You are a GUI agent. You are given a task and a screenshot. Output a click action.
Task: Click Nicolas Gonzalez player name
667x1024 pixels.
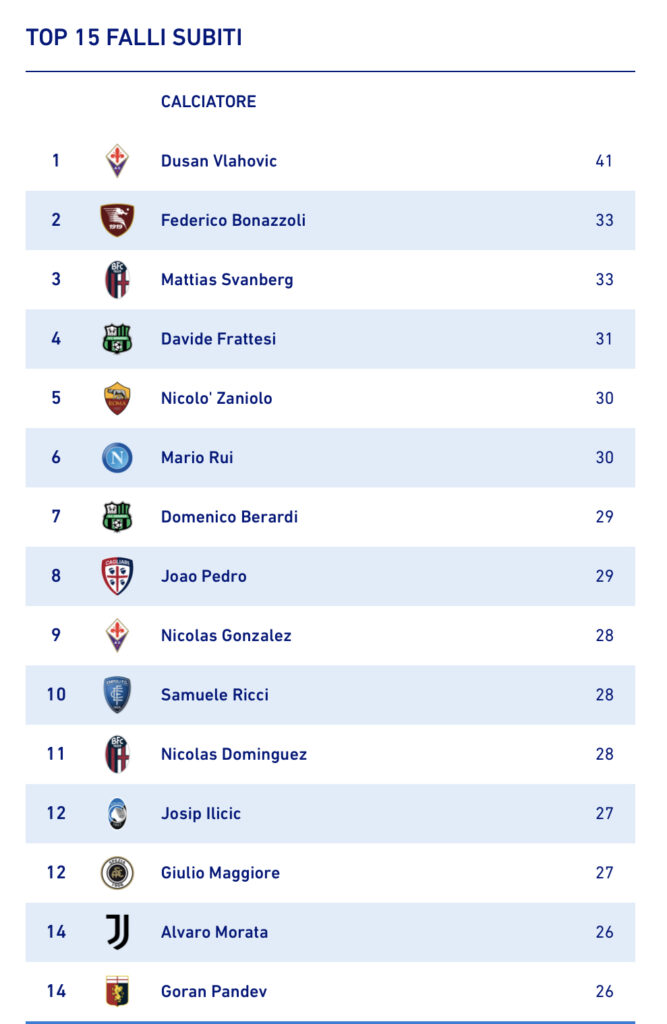226,635
